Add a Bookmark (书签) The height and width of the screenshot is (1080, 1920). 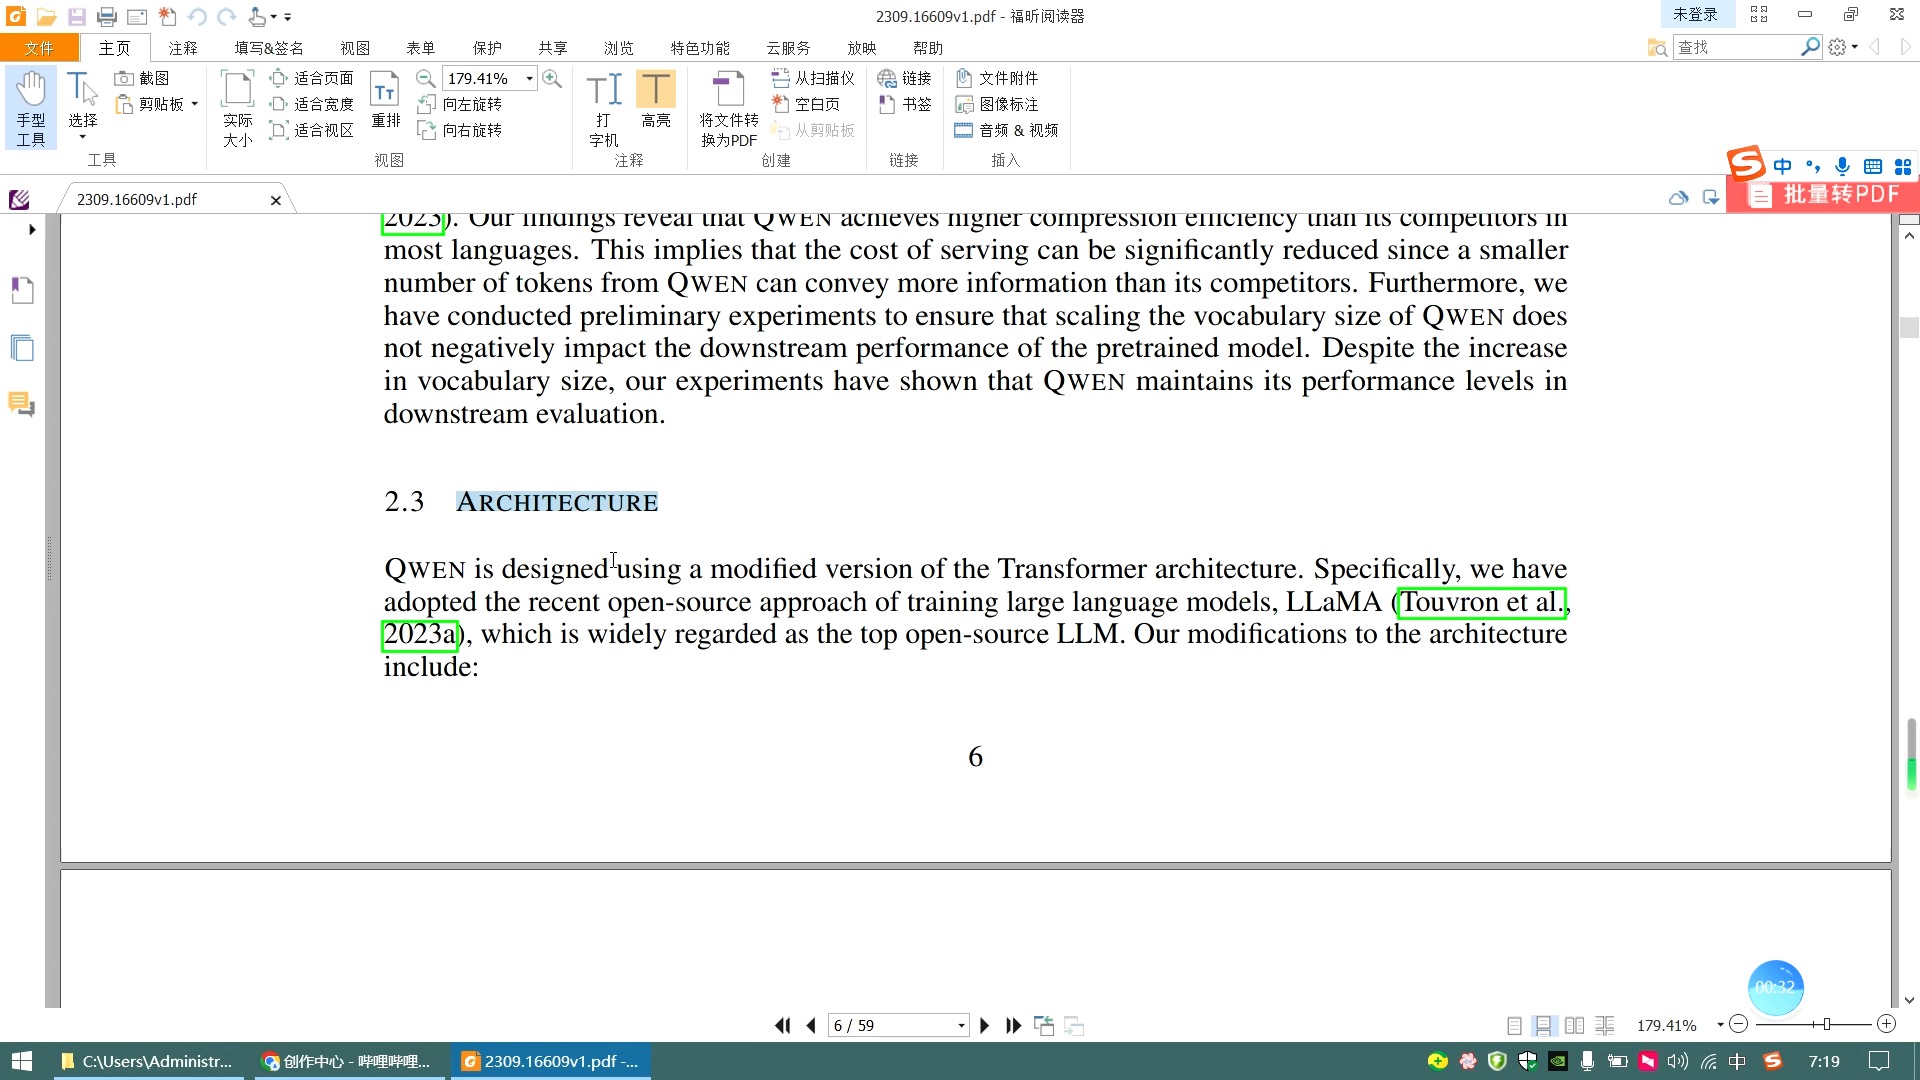pyautogui.click(x=904, y=104)
